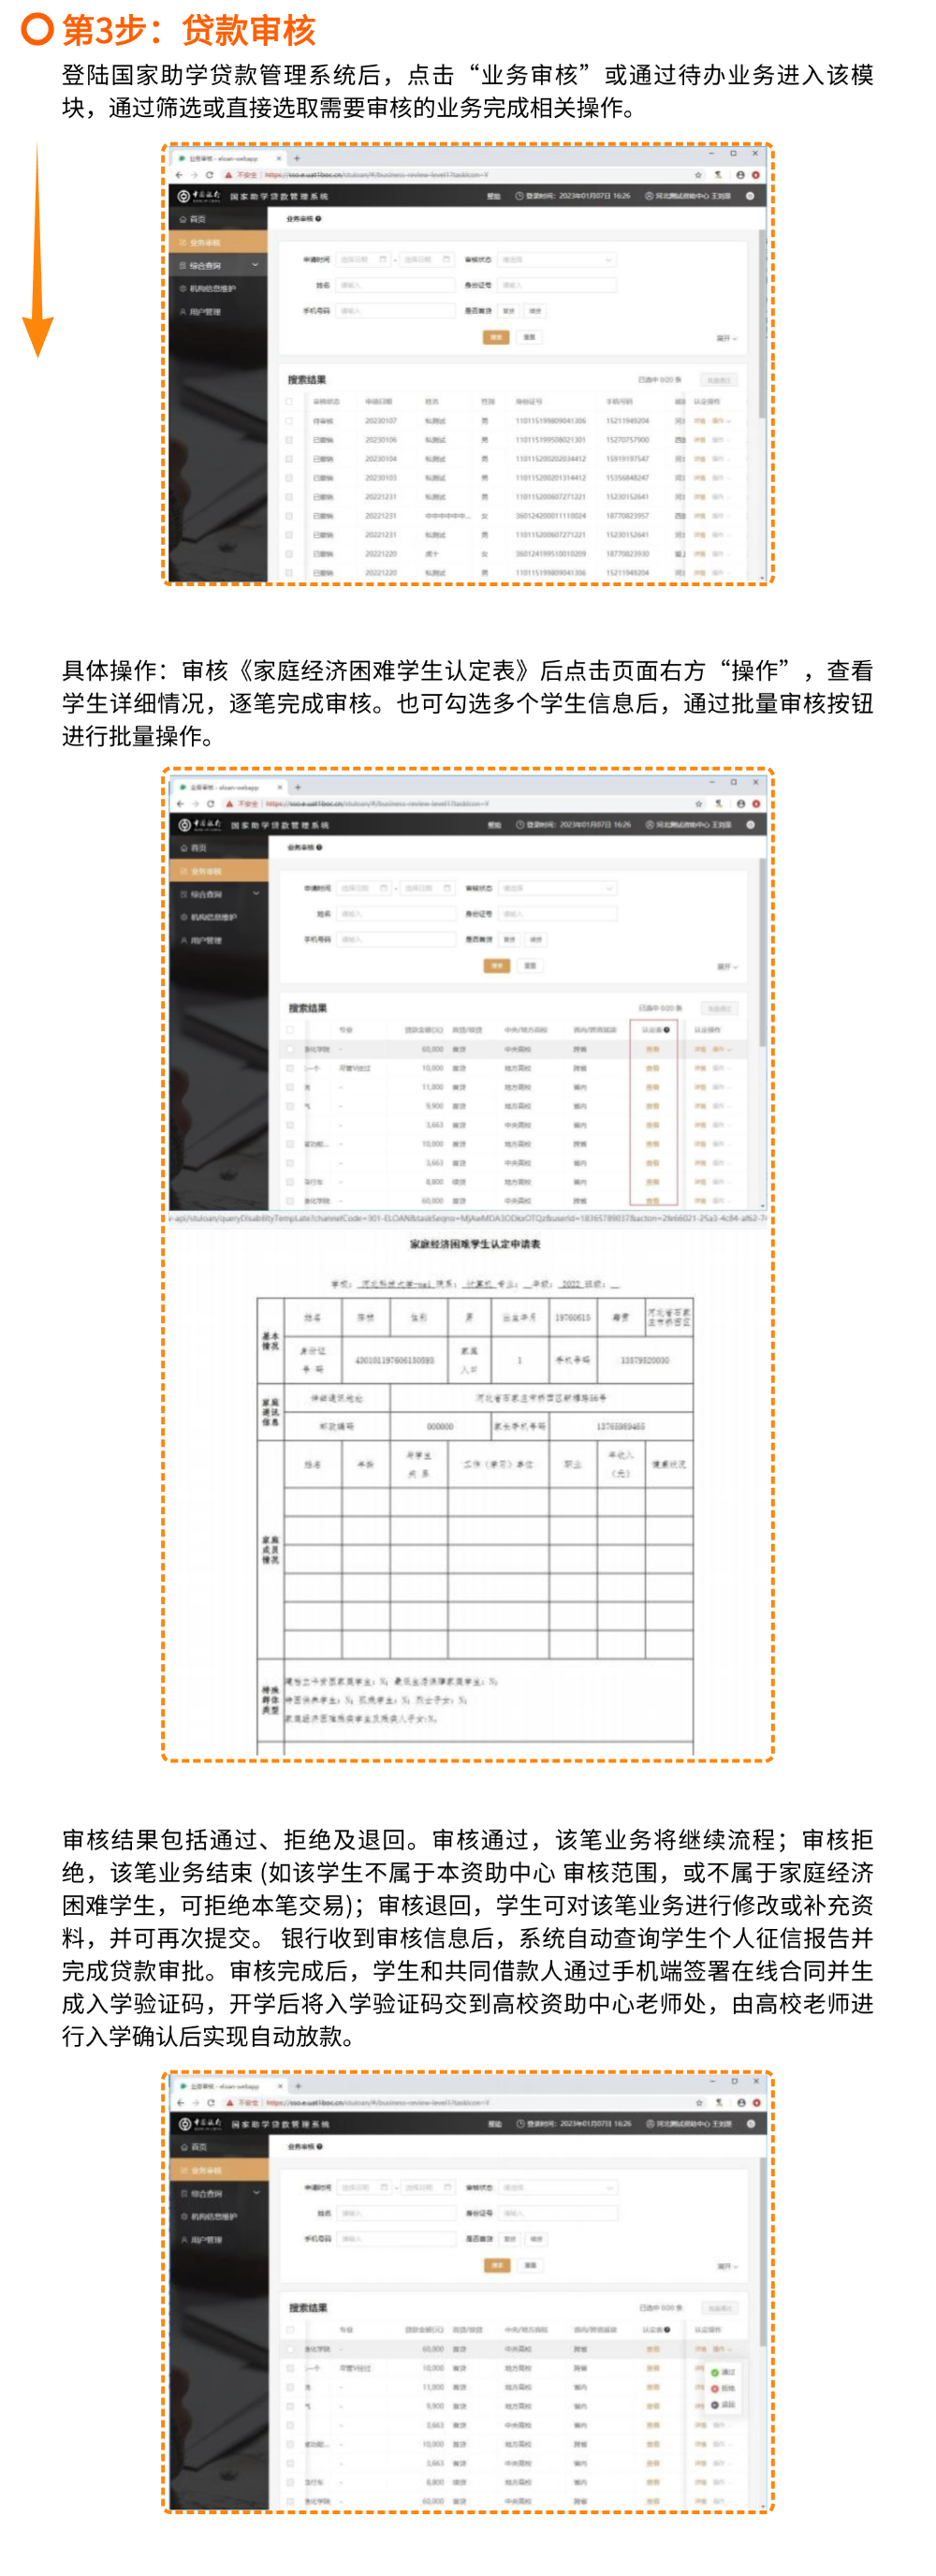The height and width of the screenshot is (2576, 936).
Task: Tick the 10,000 尽管V经过 row checkbox in the second screenshot
Action: click(290, 1068)
